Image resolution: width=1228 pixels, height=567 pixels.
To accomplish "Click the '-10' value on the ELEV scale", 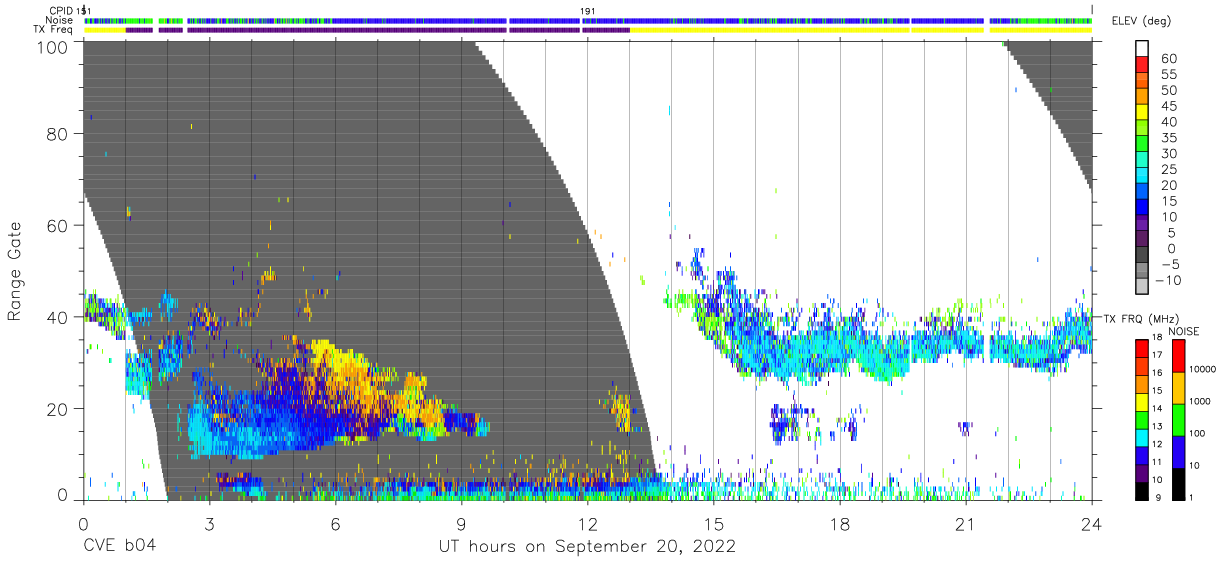I will pyautogui.click(x=1169, y=281).
